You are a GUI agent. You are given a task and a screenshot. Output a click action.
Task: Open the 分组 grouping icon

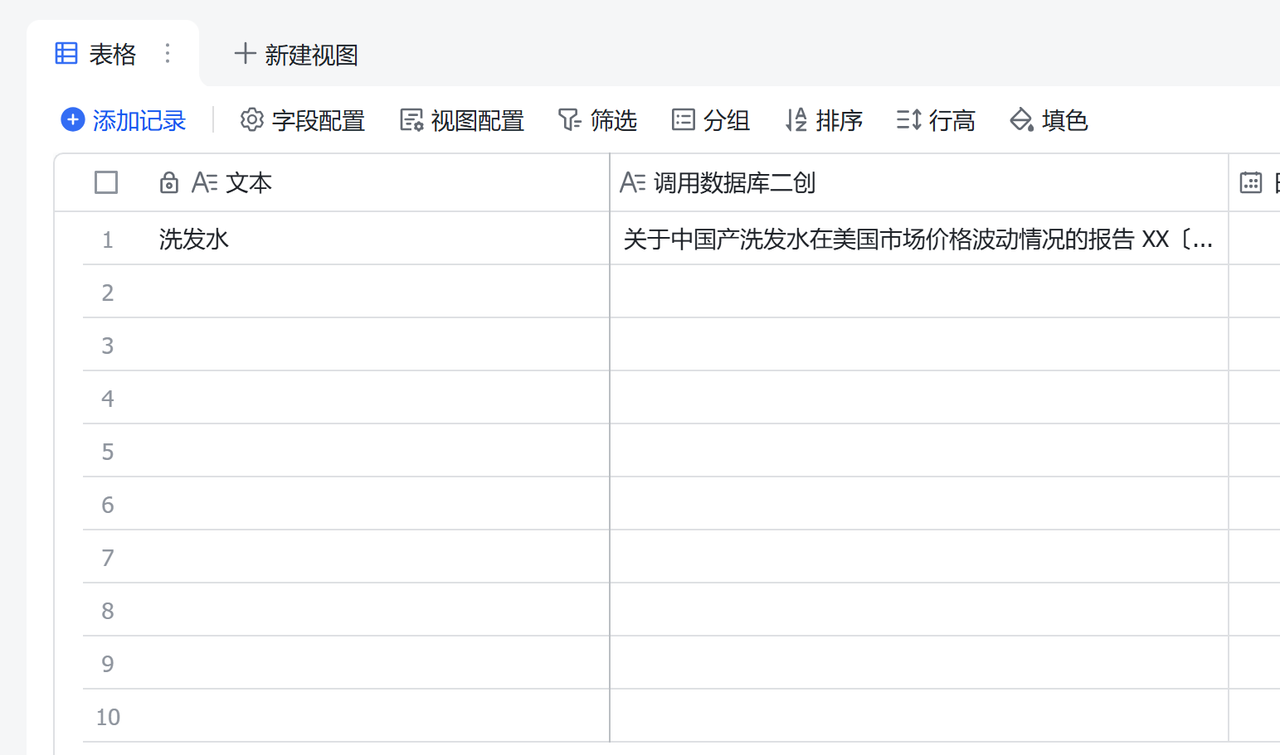[682, 120]
